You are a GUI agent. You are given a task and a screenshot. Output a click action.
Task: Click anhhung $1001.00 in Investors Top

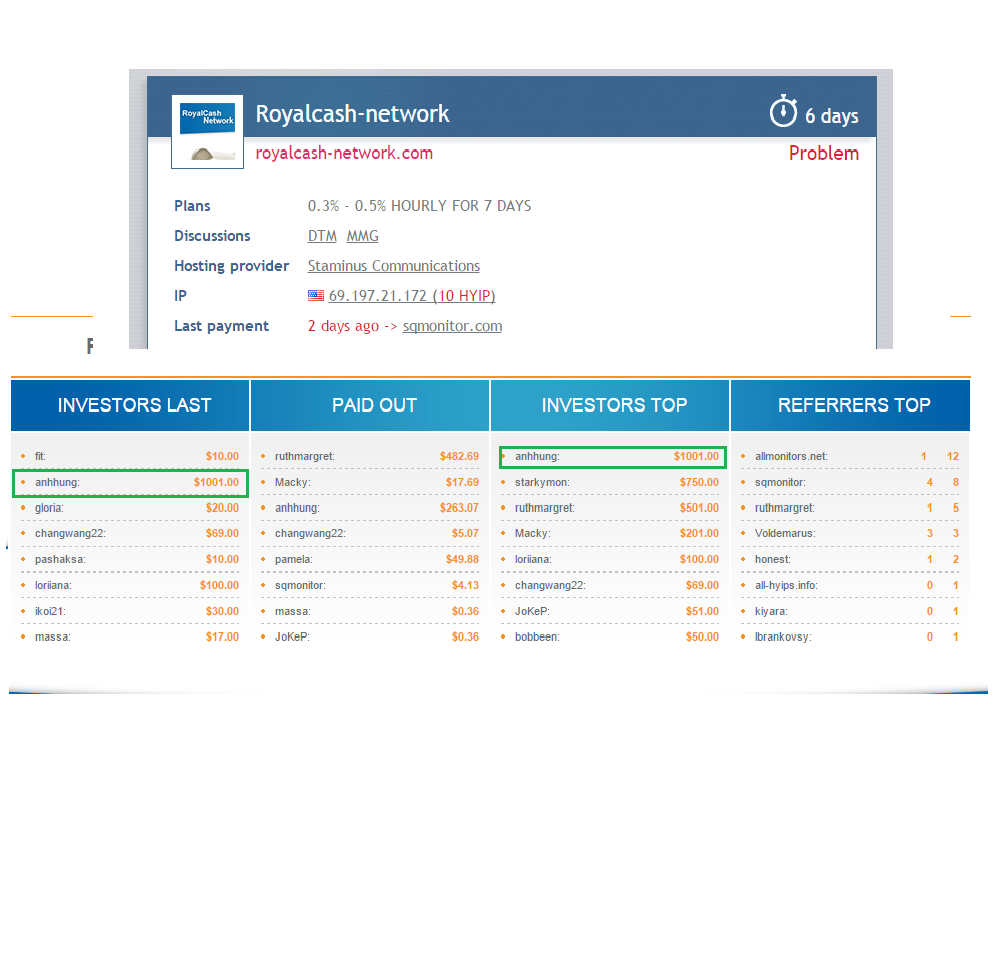tap(612, 457)
